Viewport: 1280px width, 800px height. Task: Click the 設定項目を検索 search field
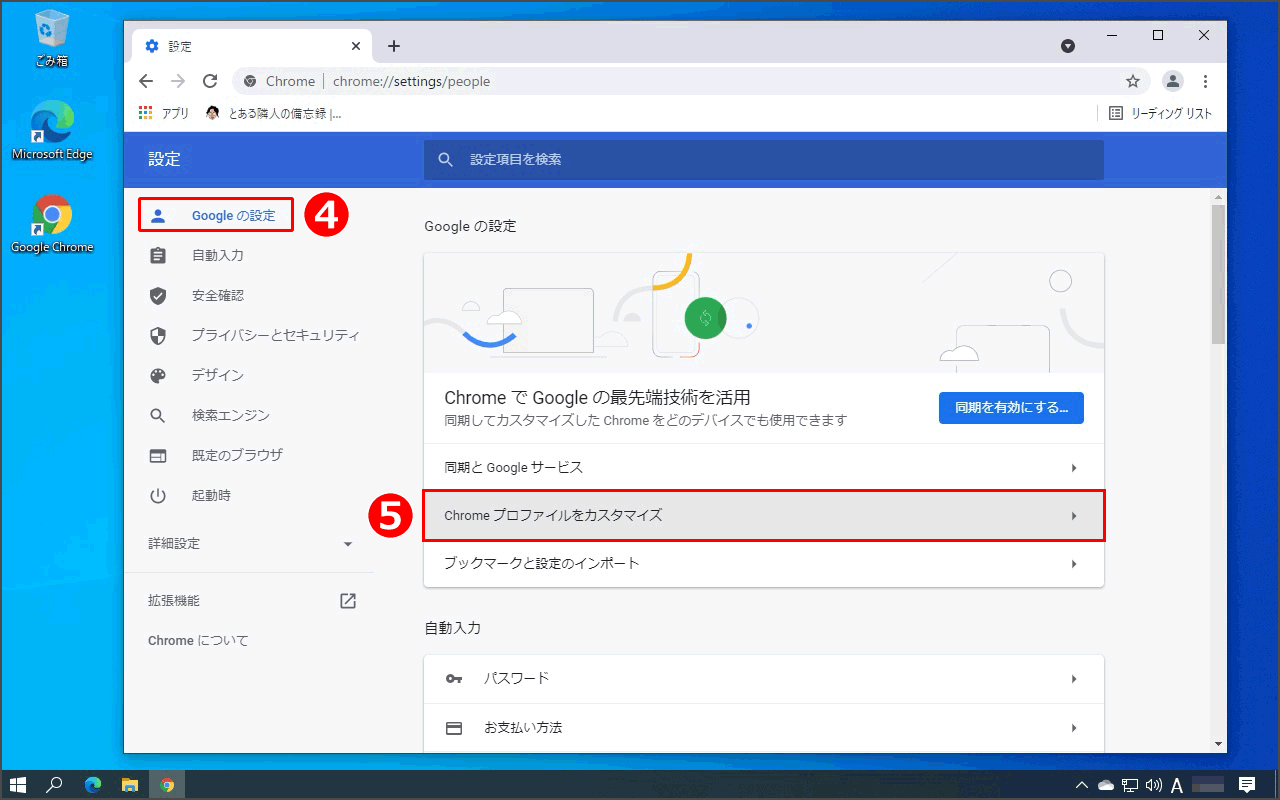(764, 160)
